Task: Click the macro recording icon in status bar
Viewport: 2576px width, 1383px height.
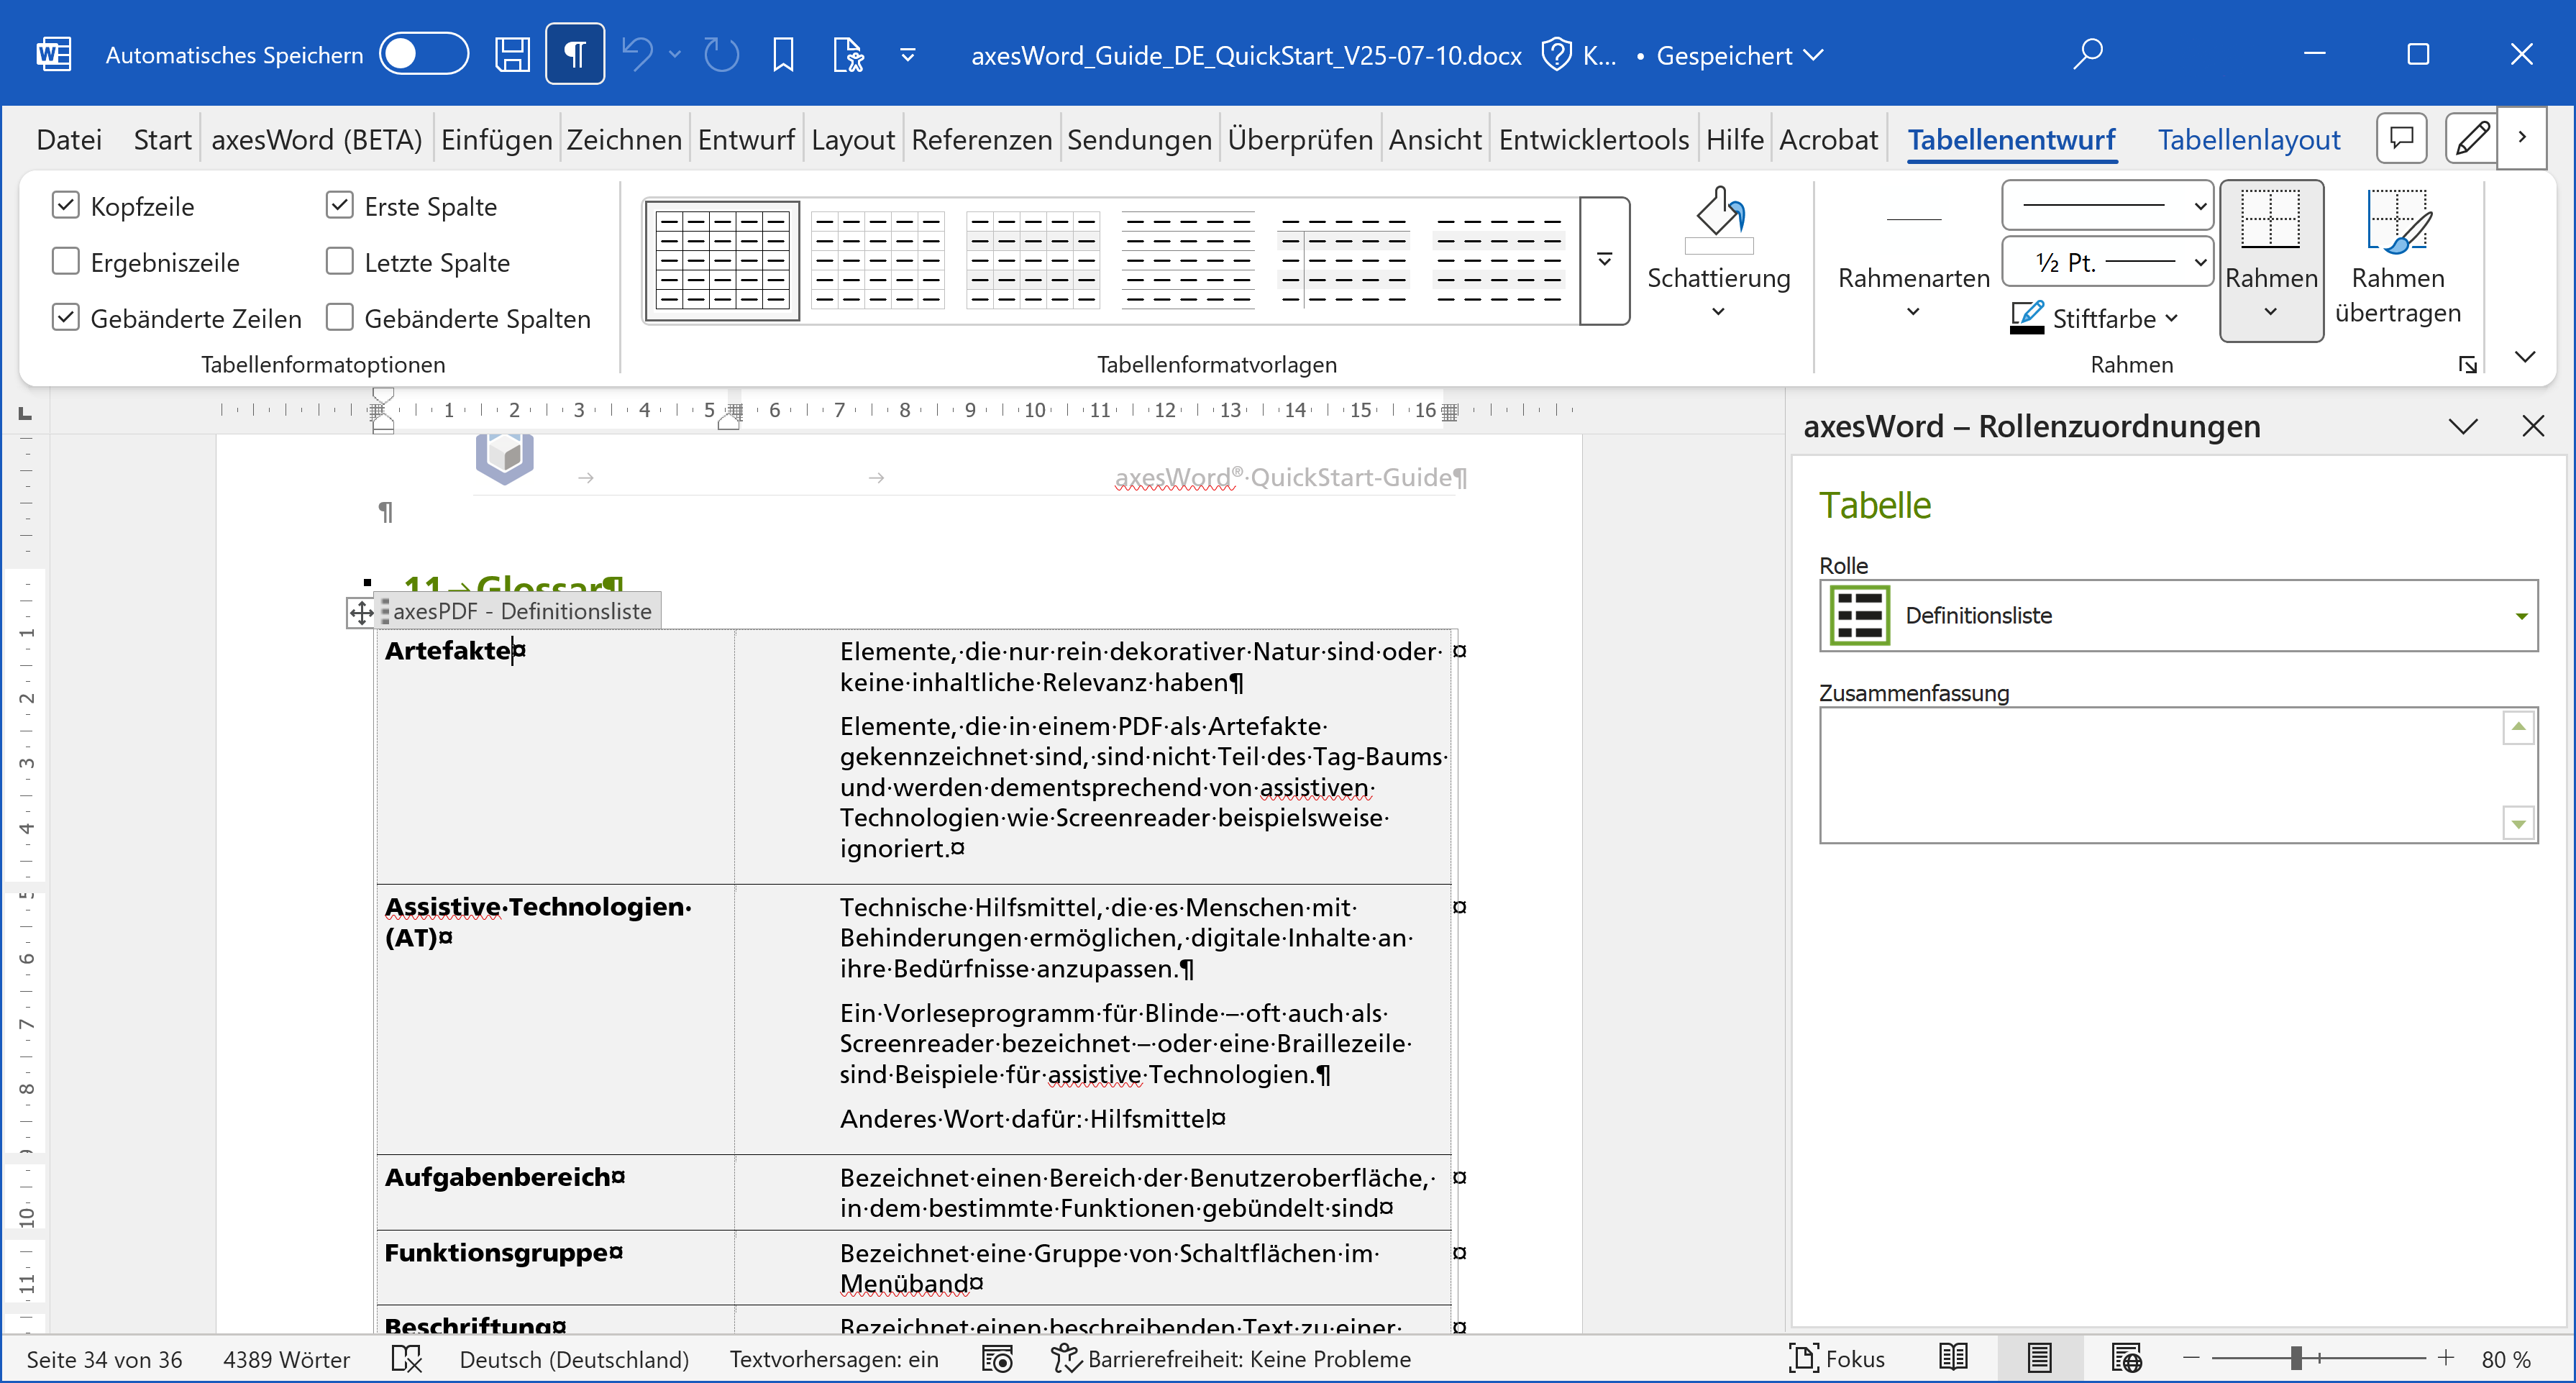Action: click(x=997, y=1359)
